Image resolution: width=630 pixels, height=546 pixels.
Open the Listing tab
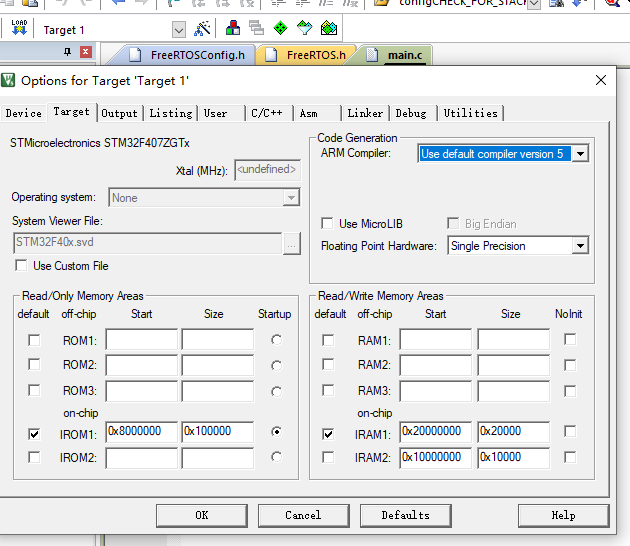point(171,113)
